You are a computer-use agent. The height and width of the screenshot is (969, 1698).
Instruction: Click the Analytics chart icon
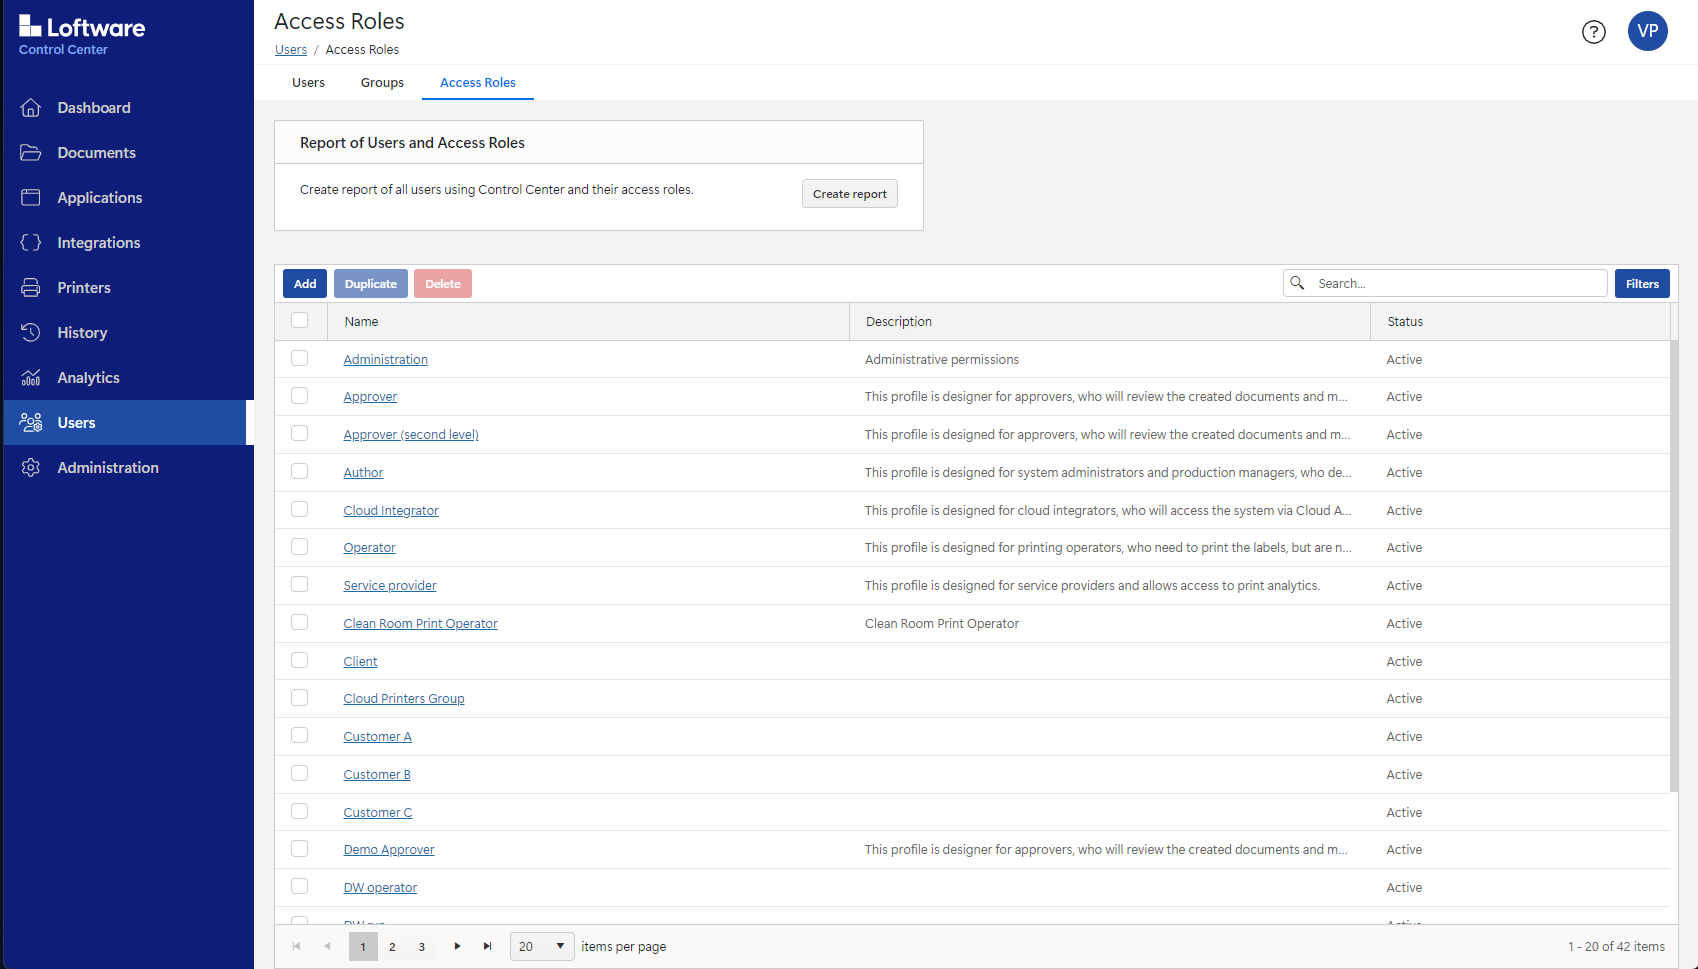(x=31, y=378)
